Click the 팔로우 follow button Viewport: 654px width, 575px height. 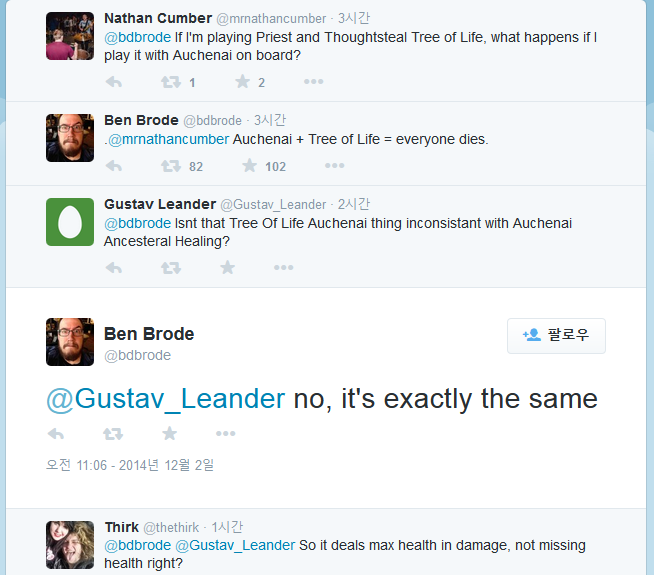pos(556,336)
